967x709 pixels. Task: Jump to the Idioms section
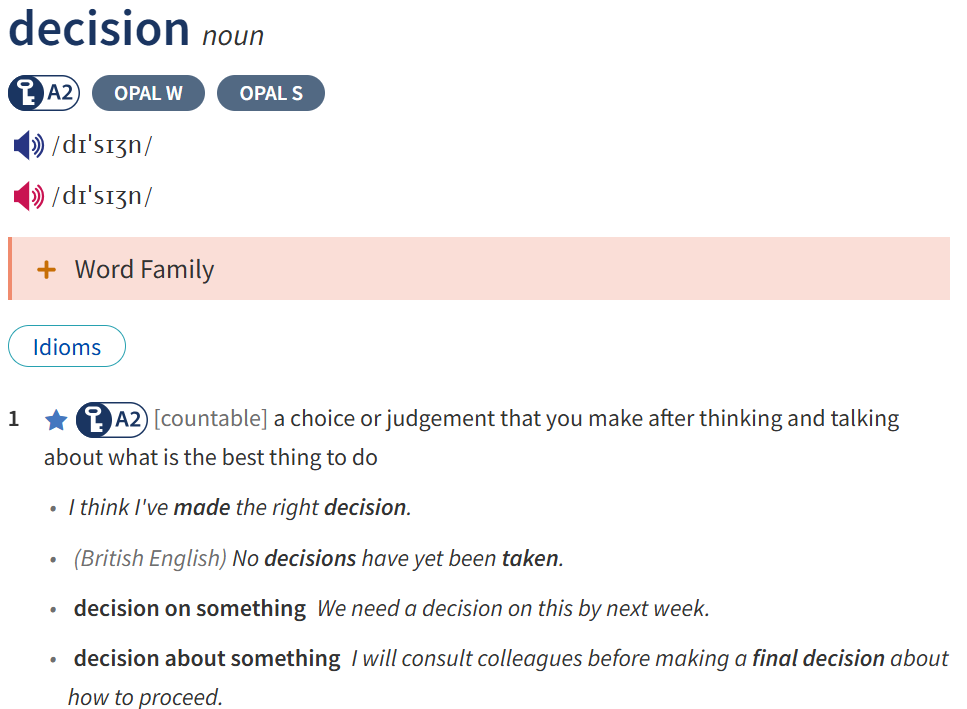(67, 347)
